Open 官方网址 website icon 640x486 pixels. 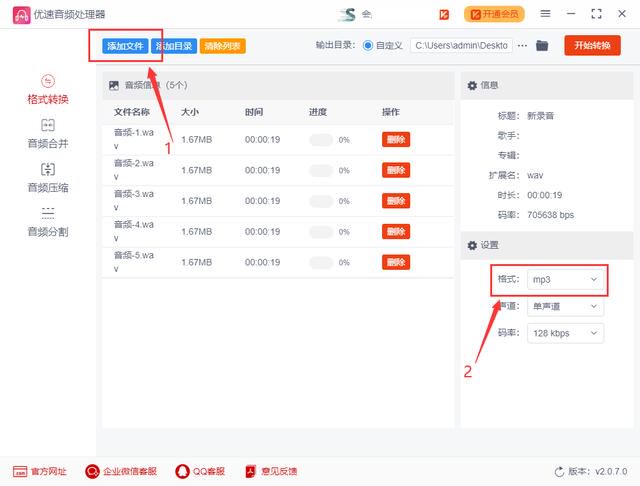pyautogui.click(x=20, y=472)
